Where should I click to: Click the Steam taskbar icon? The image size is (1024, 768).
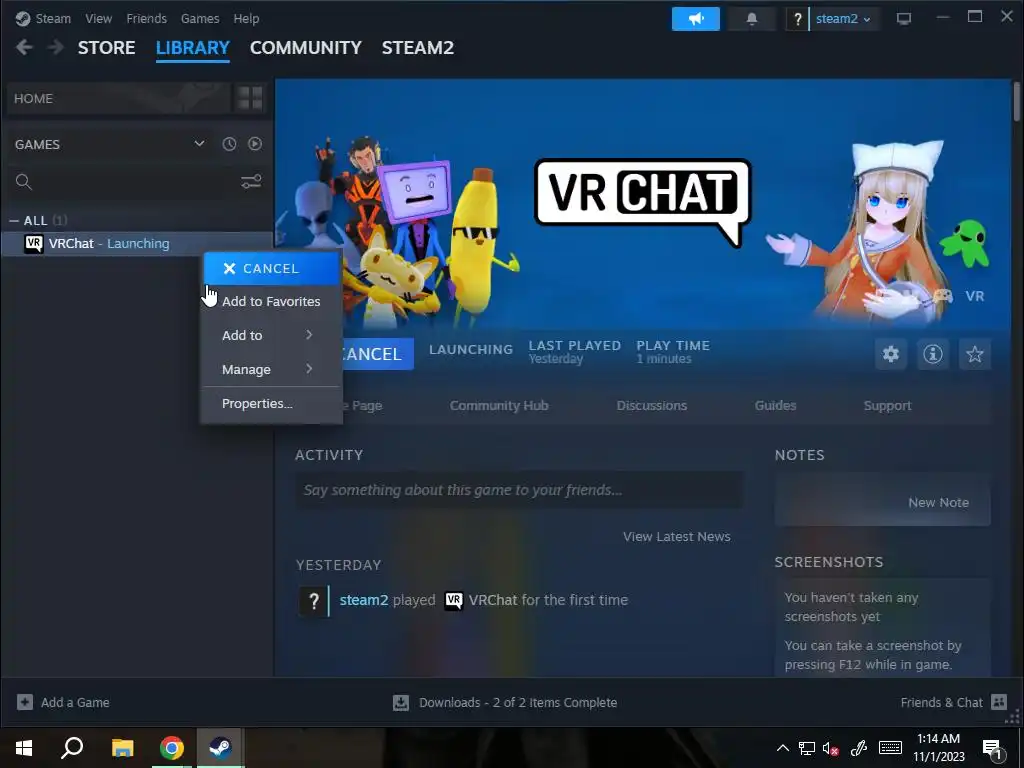(221, 748)
